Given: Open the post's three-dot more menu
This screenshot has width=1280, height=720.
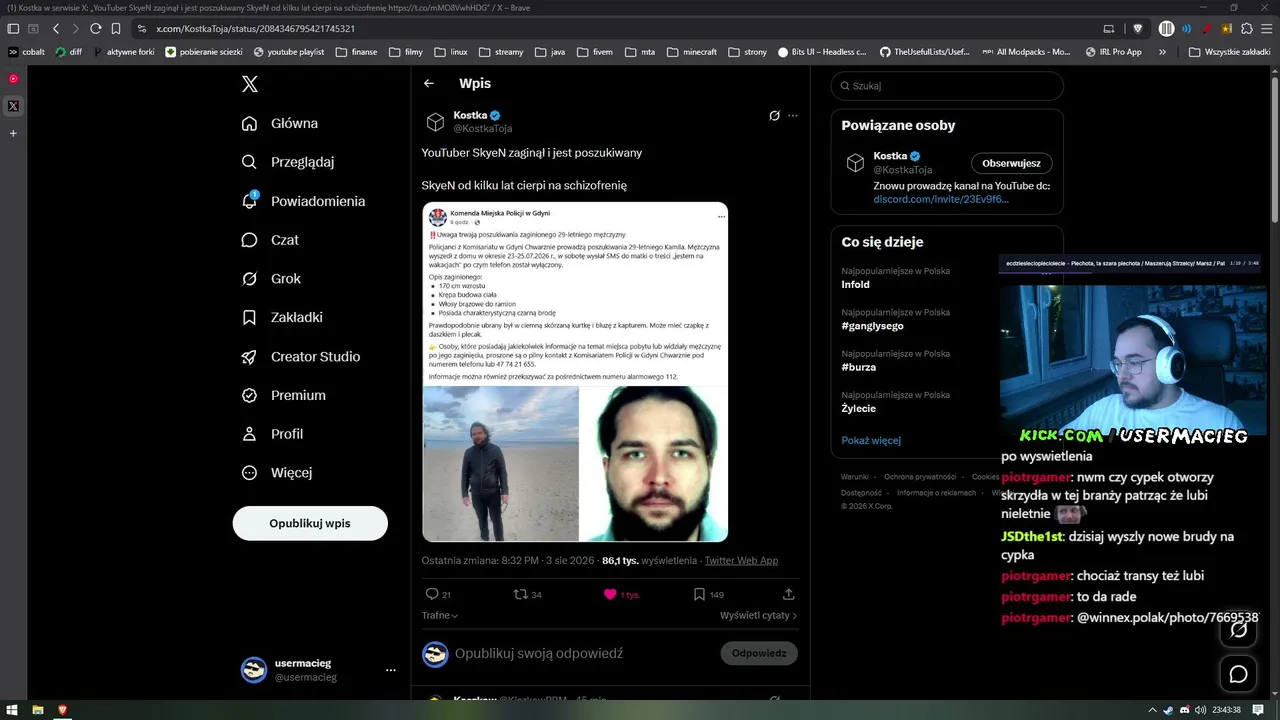Looking at the screenshot, I should pyautogui.click(x=793, y=116).
